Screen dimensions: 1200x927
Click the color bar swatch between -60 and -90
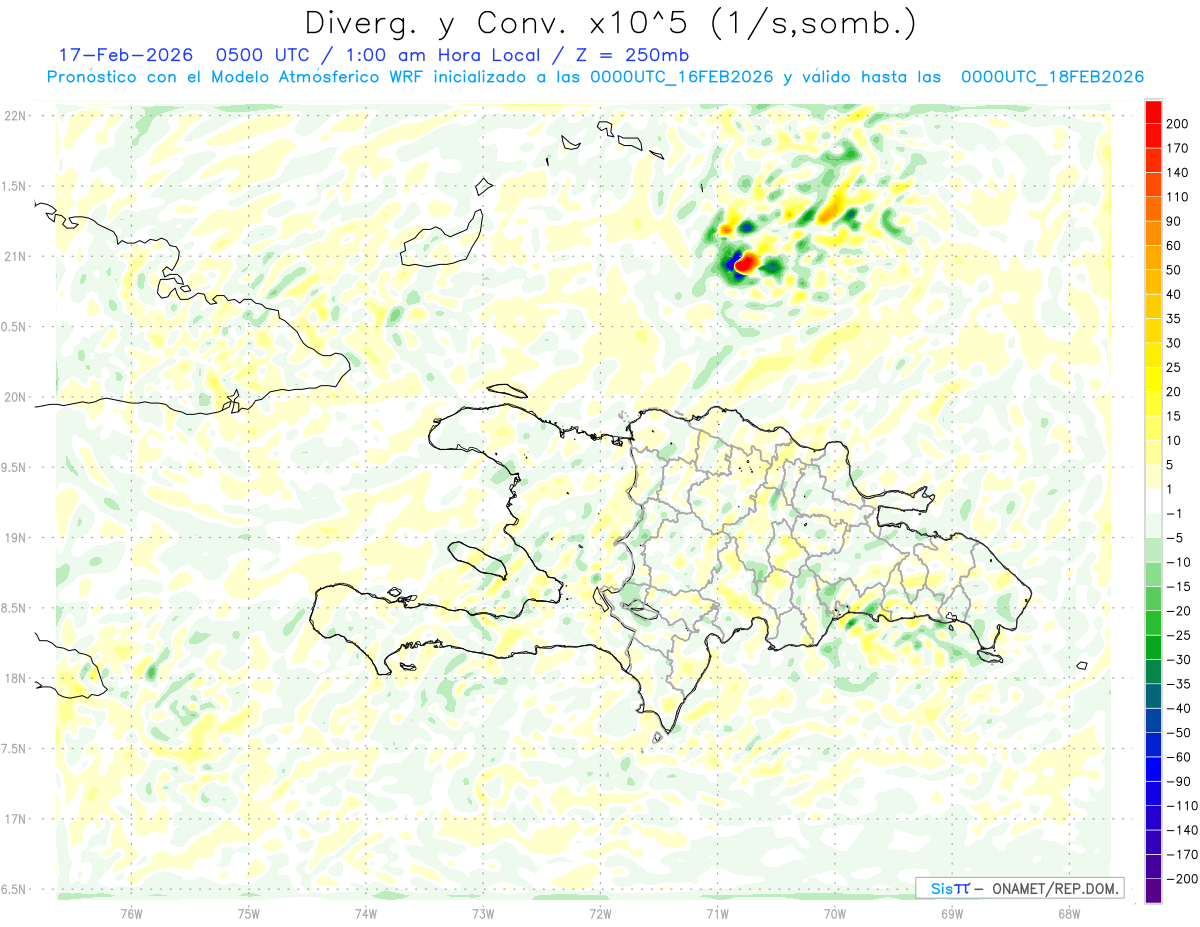1153,768
